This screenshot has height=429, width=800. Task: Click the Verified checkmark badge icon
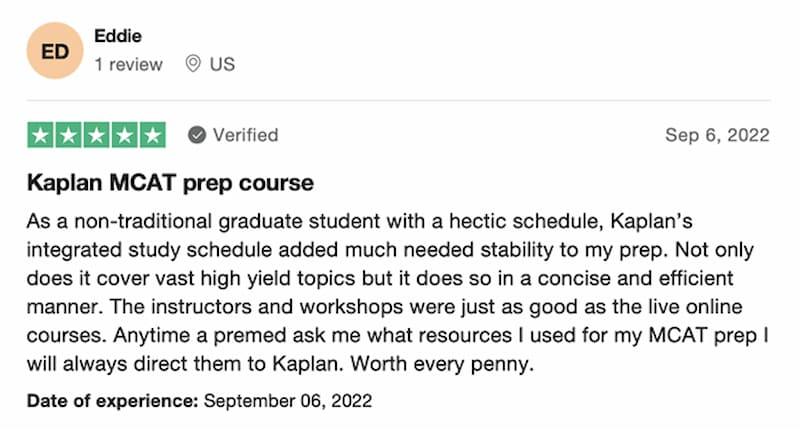(x=197, y=135)
